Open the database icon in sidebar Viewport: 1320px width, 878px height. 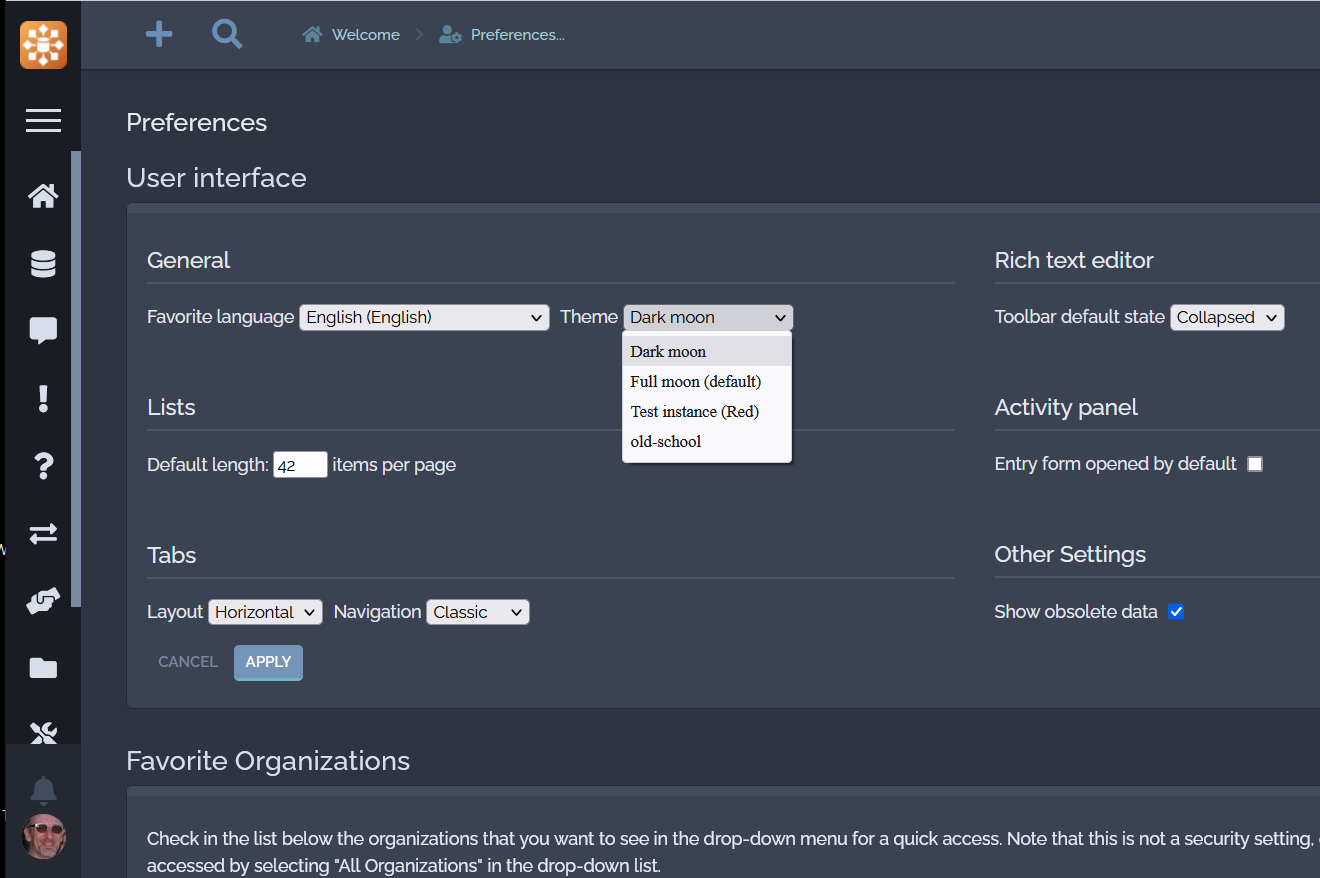(x=43, y=264)
